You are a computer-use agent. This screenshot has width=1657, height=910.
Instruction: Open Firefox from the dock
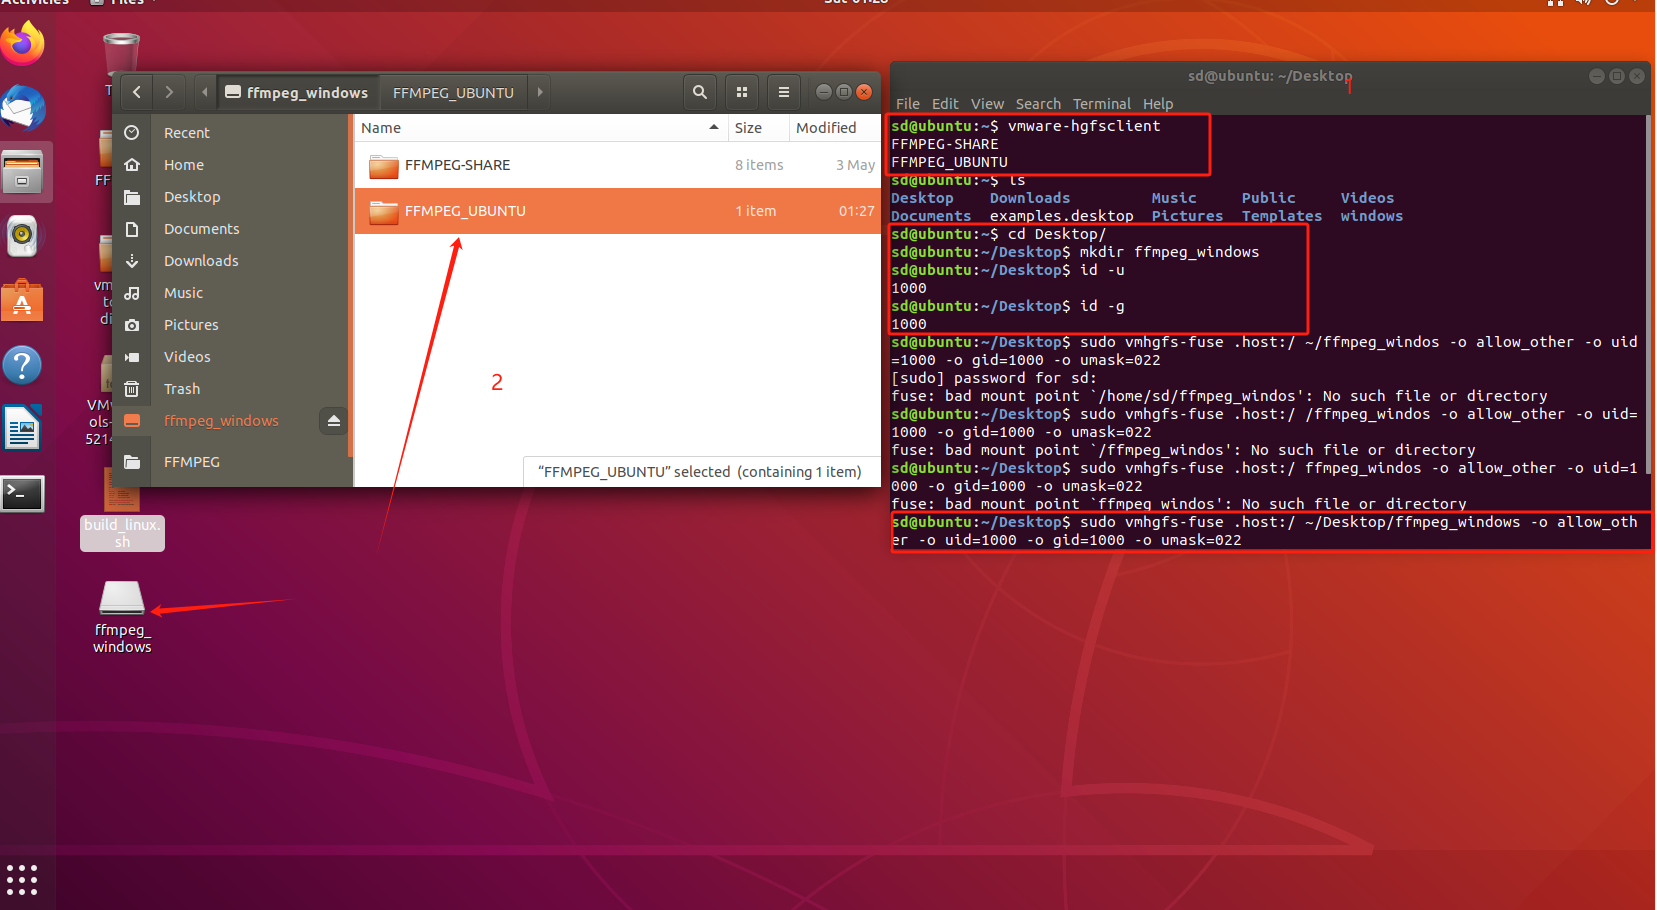[23, 43]
